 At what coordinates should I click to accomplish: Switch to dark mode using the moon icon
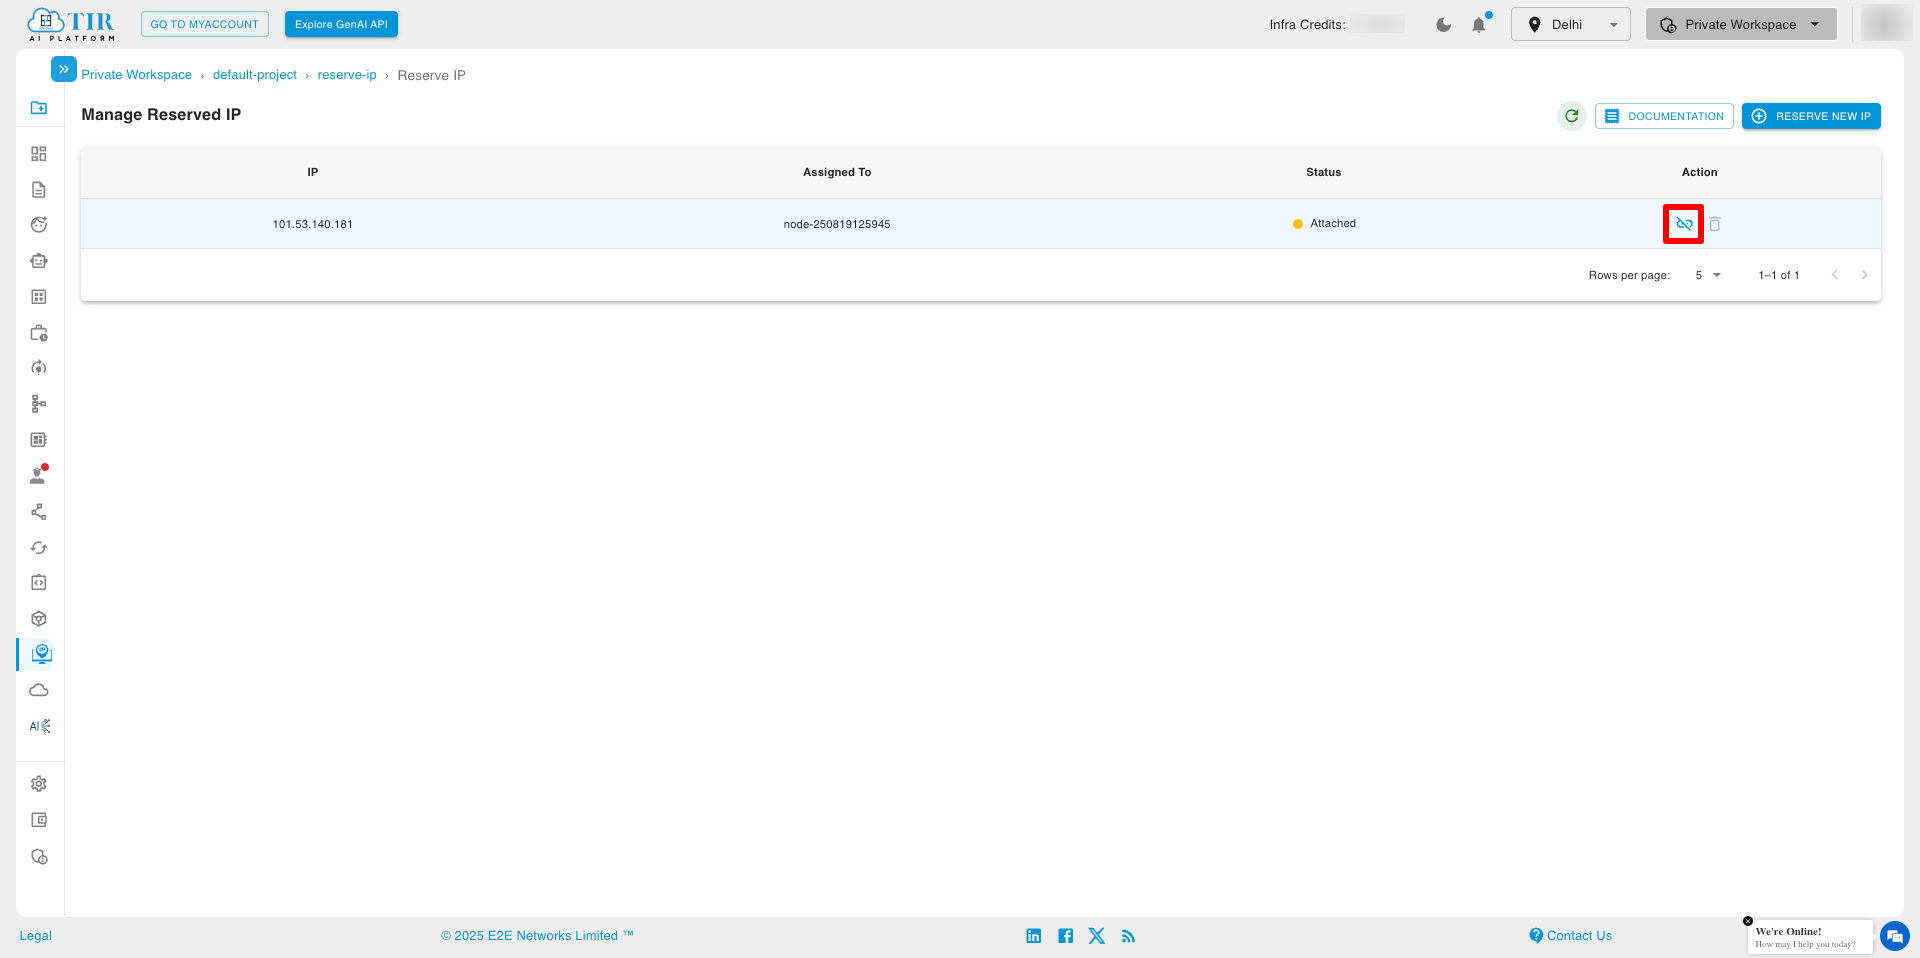point(1443,24)
